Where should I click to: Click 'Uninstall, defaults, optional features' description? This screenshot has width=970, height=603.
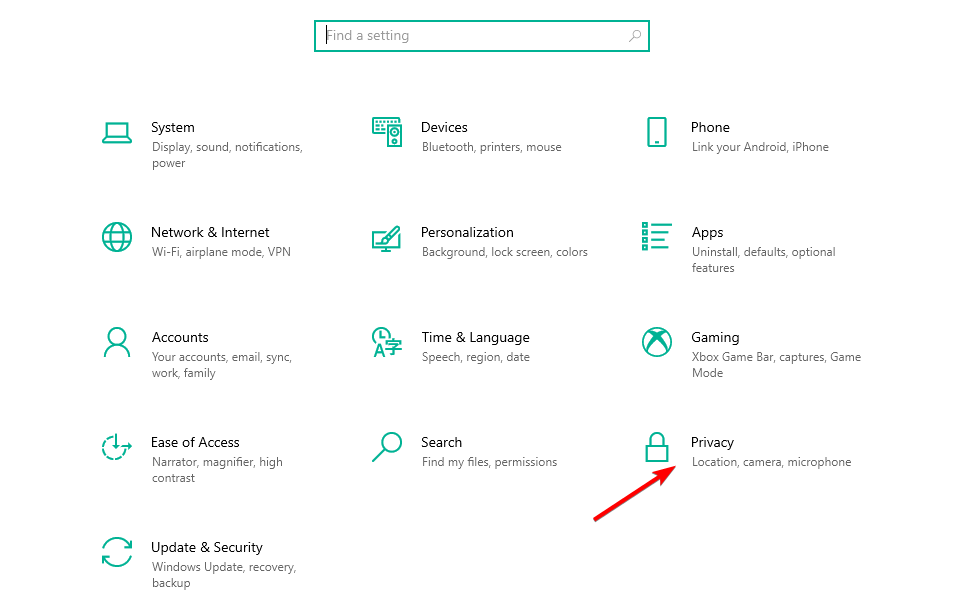click(763, 260)
